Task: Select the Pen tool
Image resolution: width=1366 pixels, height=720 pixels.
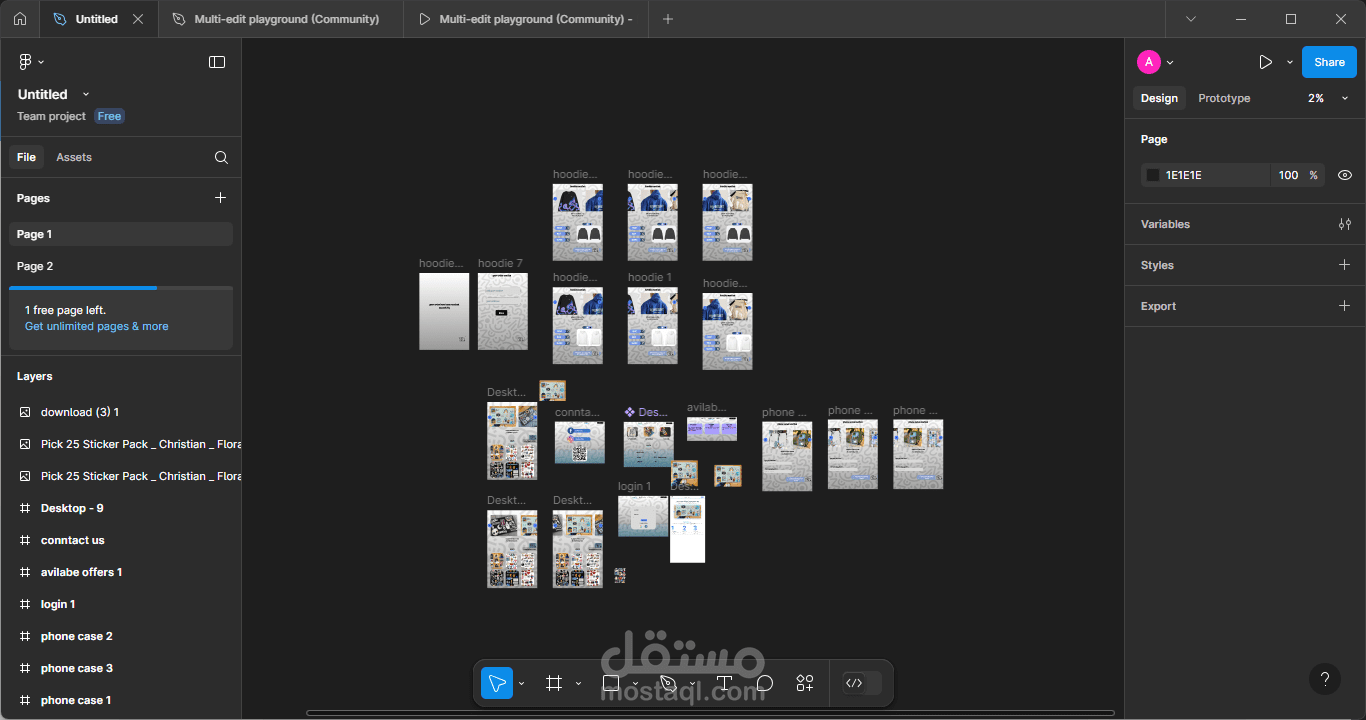Action: click(668, 683)
